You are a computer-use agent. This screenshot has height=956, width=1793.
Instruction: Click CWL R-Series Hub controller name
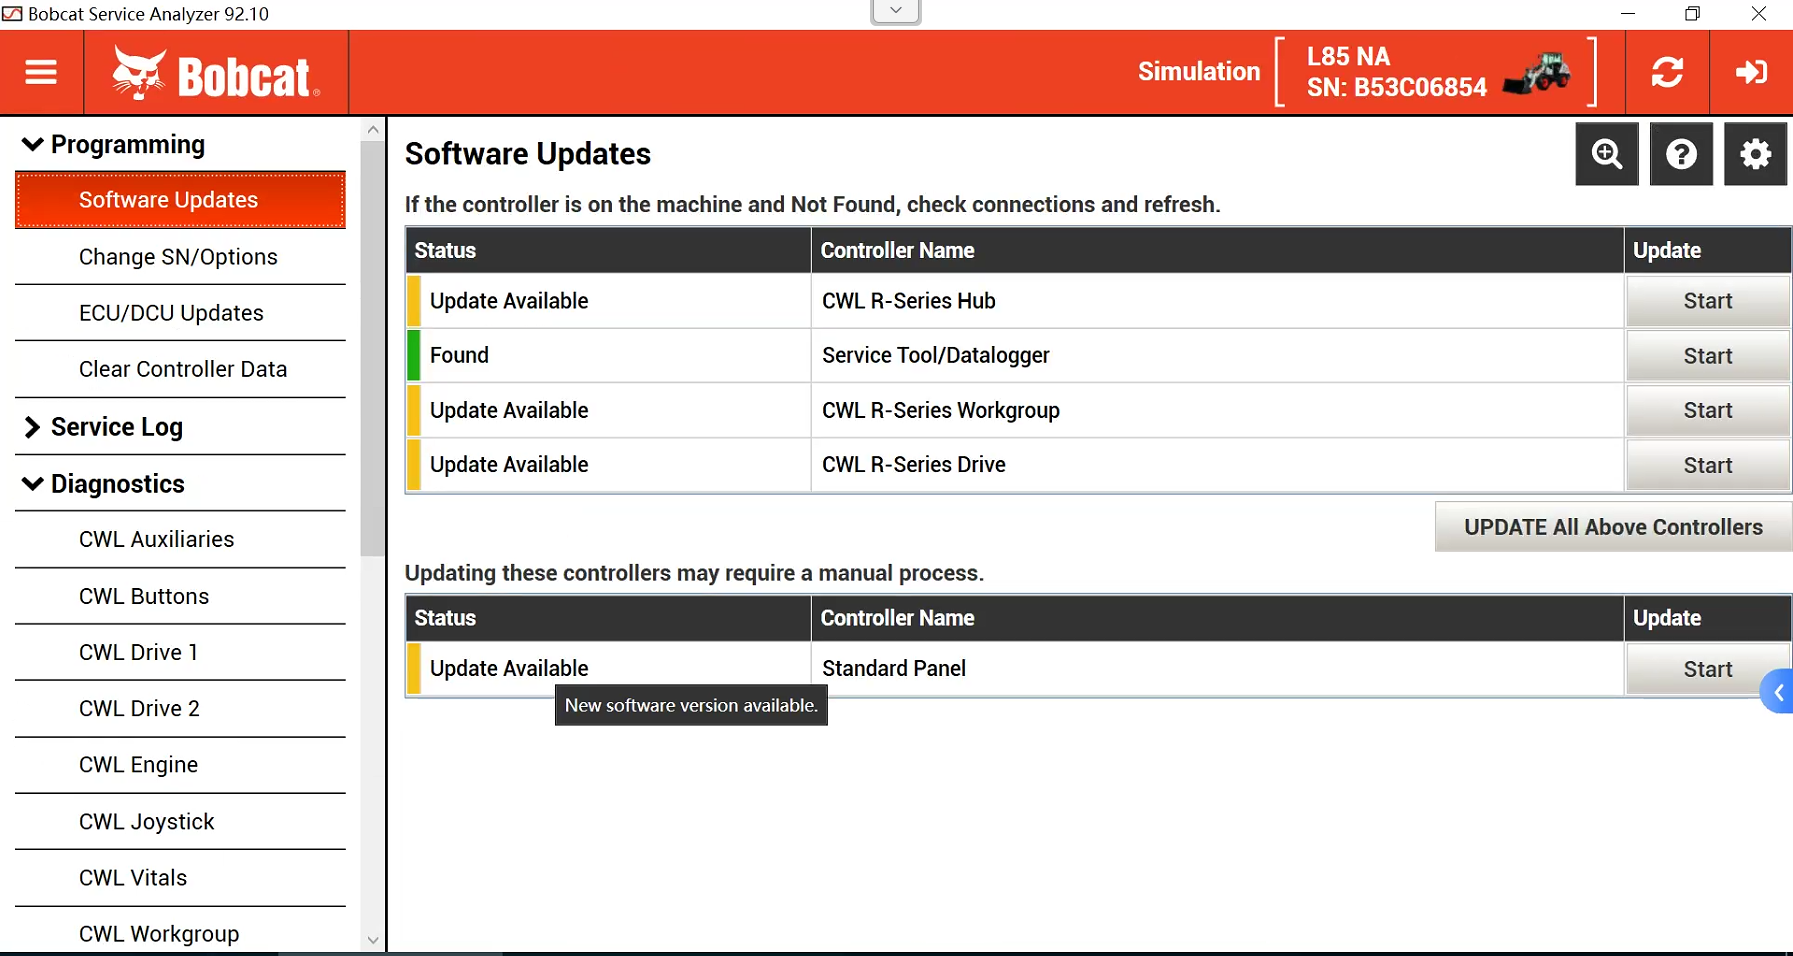click(908, 301)
